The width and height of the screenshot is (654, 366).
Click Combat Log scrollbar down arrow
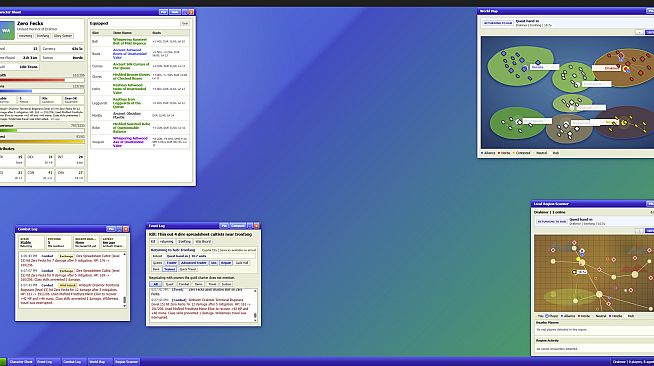click(x=124, y=306)
